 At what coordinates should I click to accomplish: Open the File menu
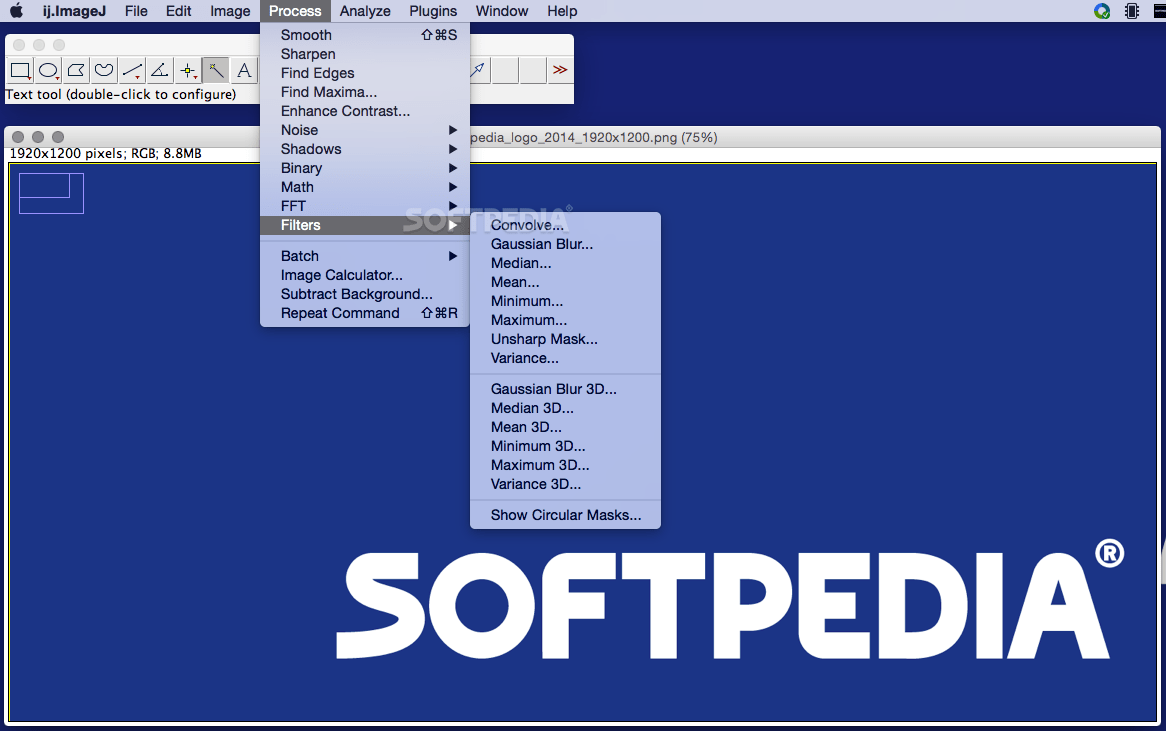[136, 10]
